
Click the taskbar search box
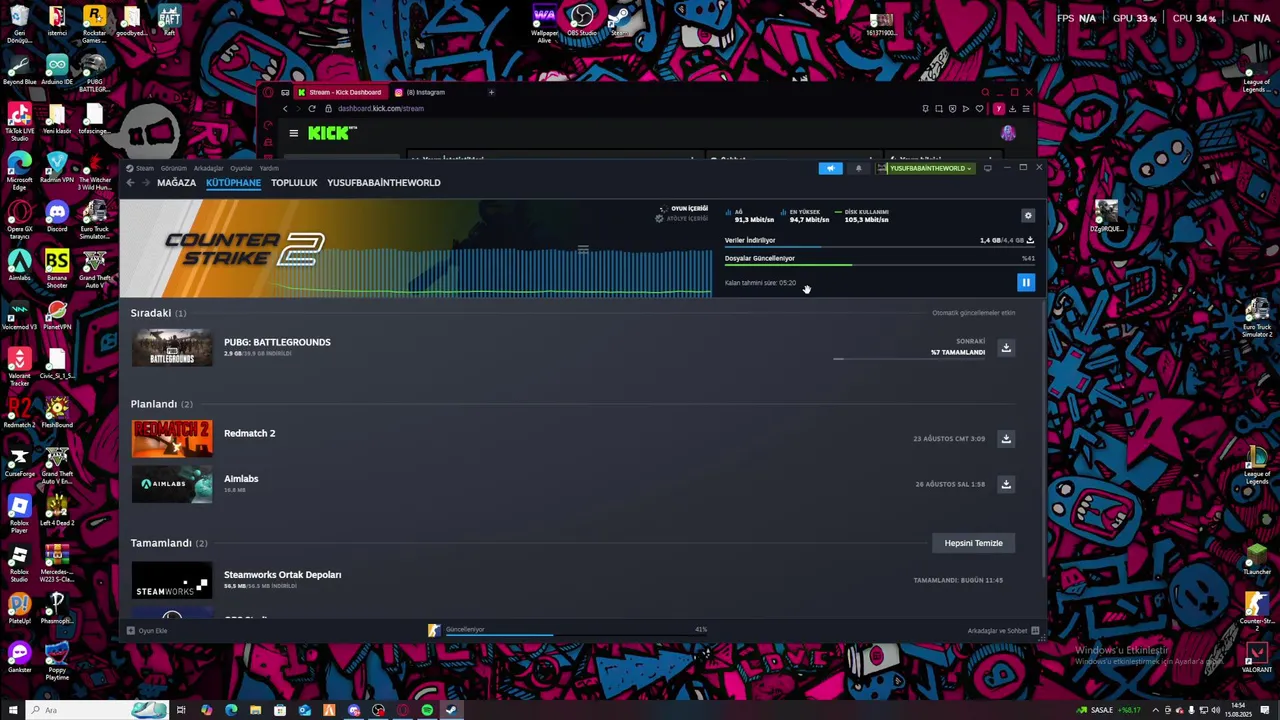[95, 710]
